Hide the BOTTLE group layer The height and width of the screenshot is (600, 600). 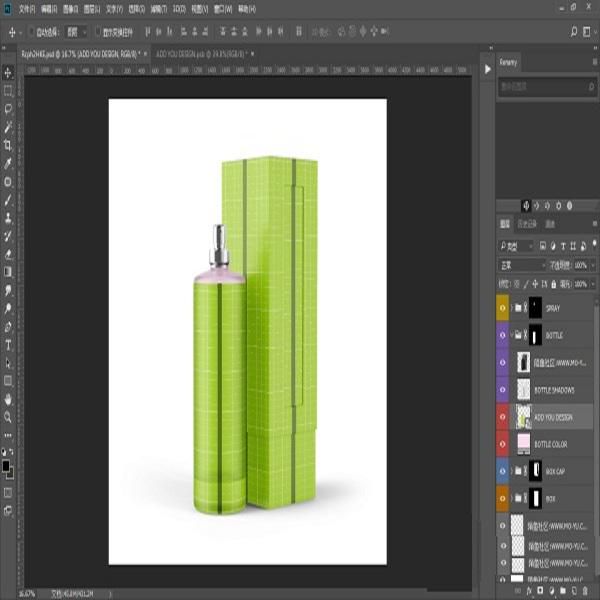pyautogui.click(x=502, y=335)
